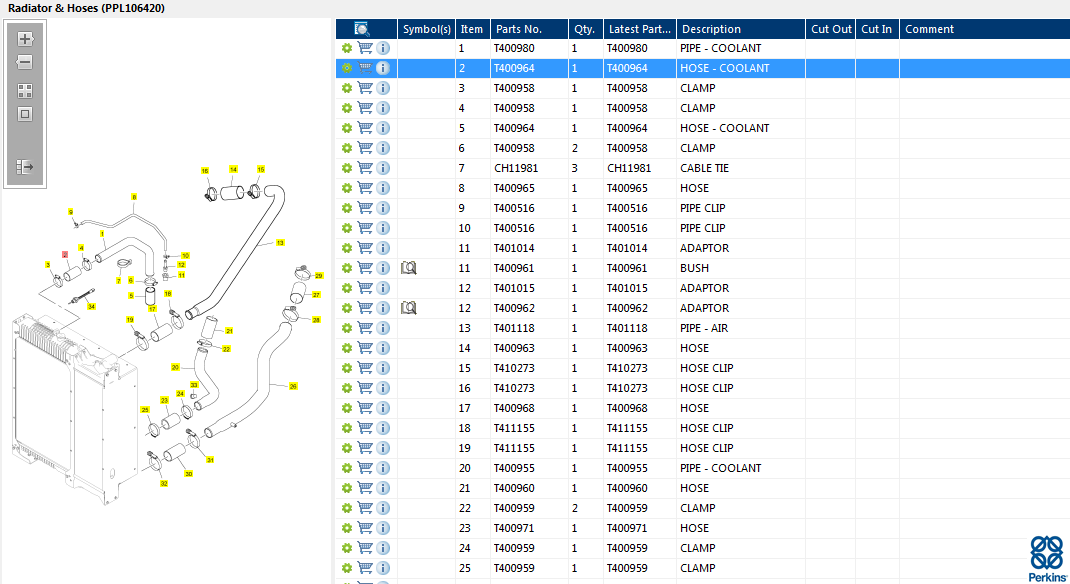Image resolution: width=1070 pixels, height=584 pixels.
Task: Select callout 13 on the diagram
Action: 280,243
